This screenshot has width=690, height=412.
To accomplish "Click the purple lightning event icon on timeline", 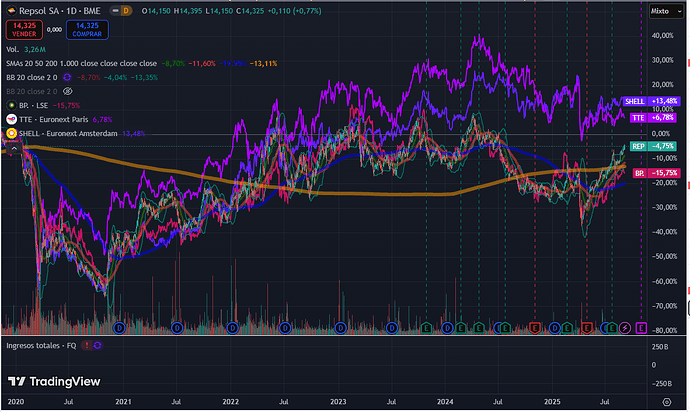I will pos(626,327).
